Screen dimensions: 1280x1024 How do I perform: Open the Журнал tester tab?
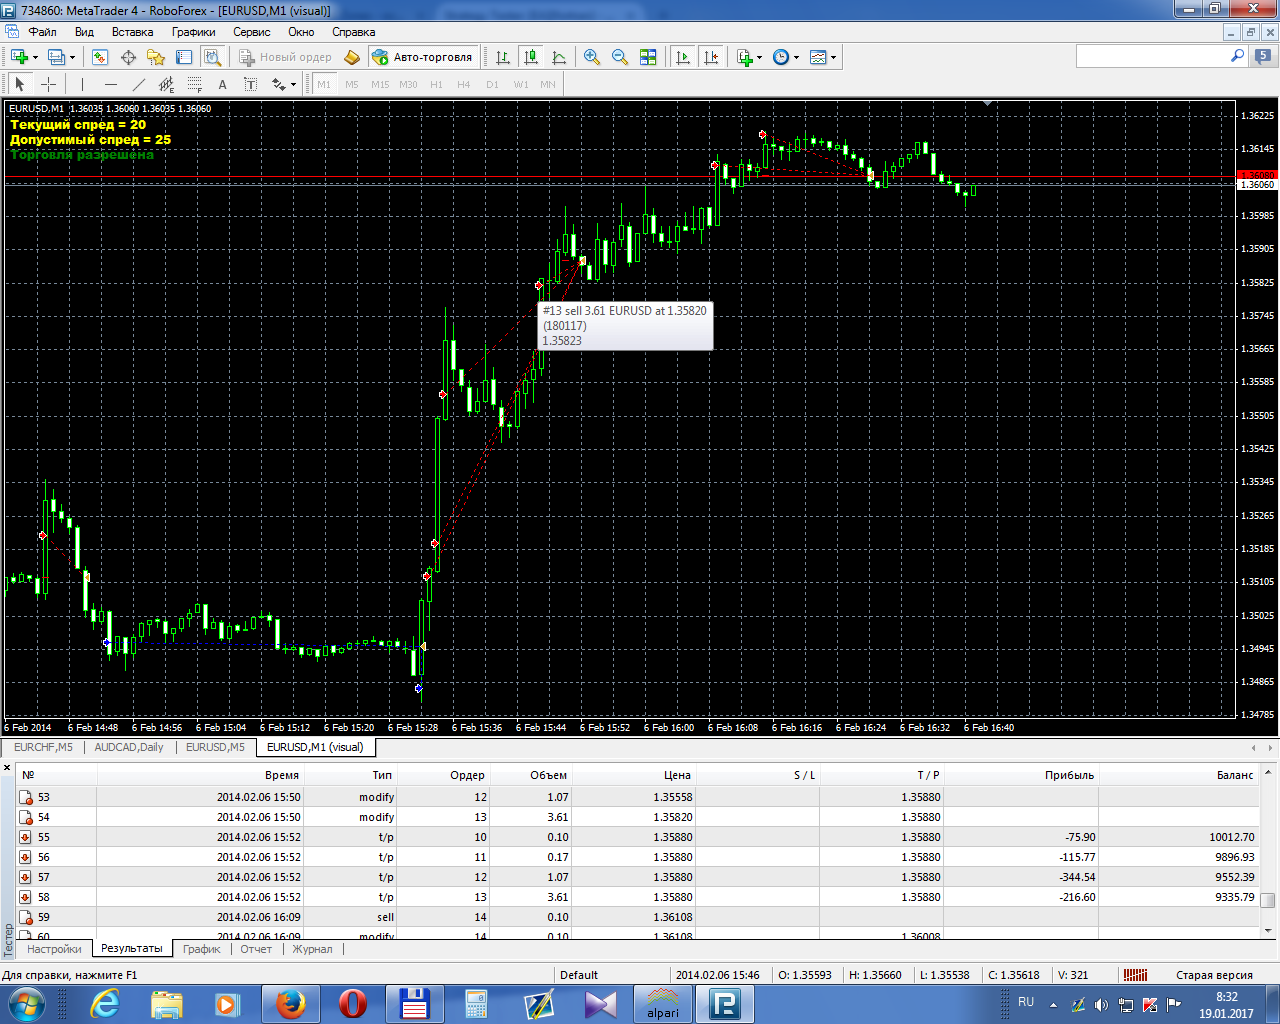tap(312, 949)
